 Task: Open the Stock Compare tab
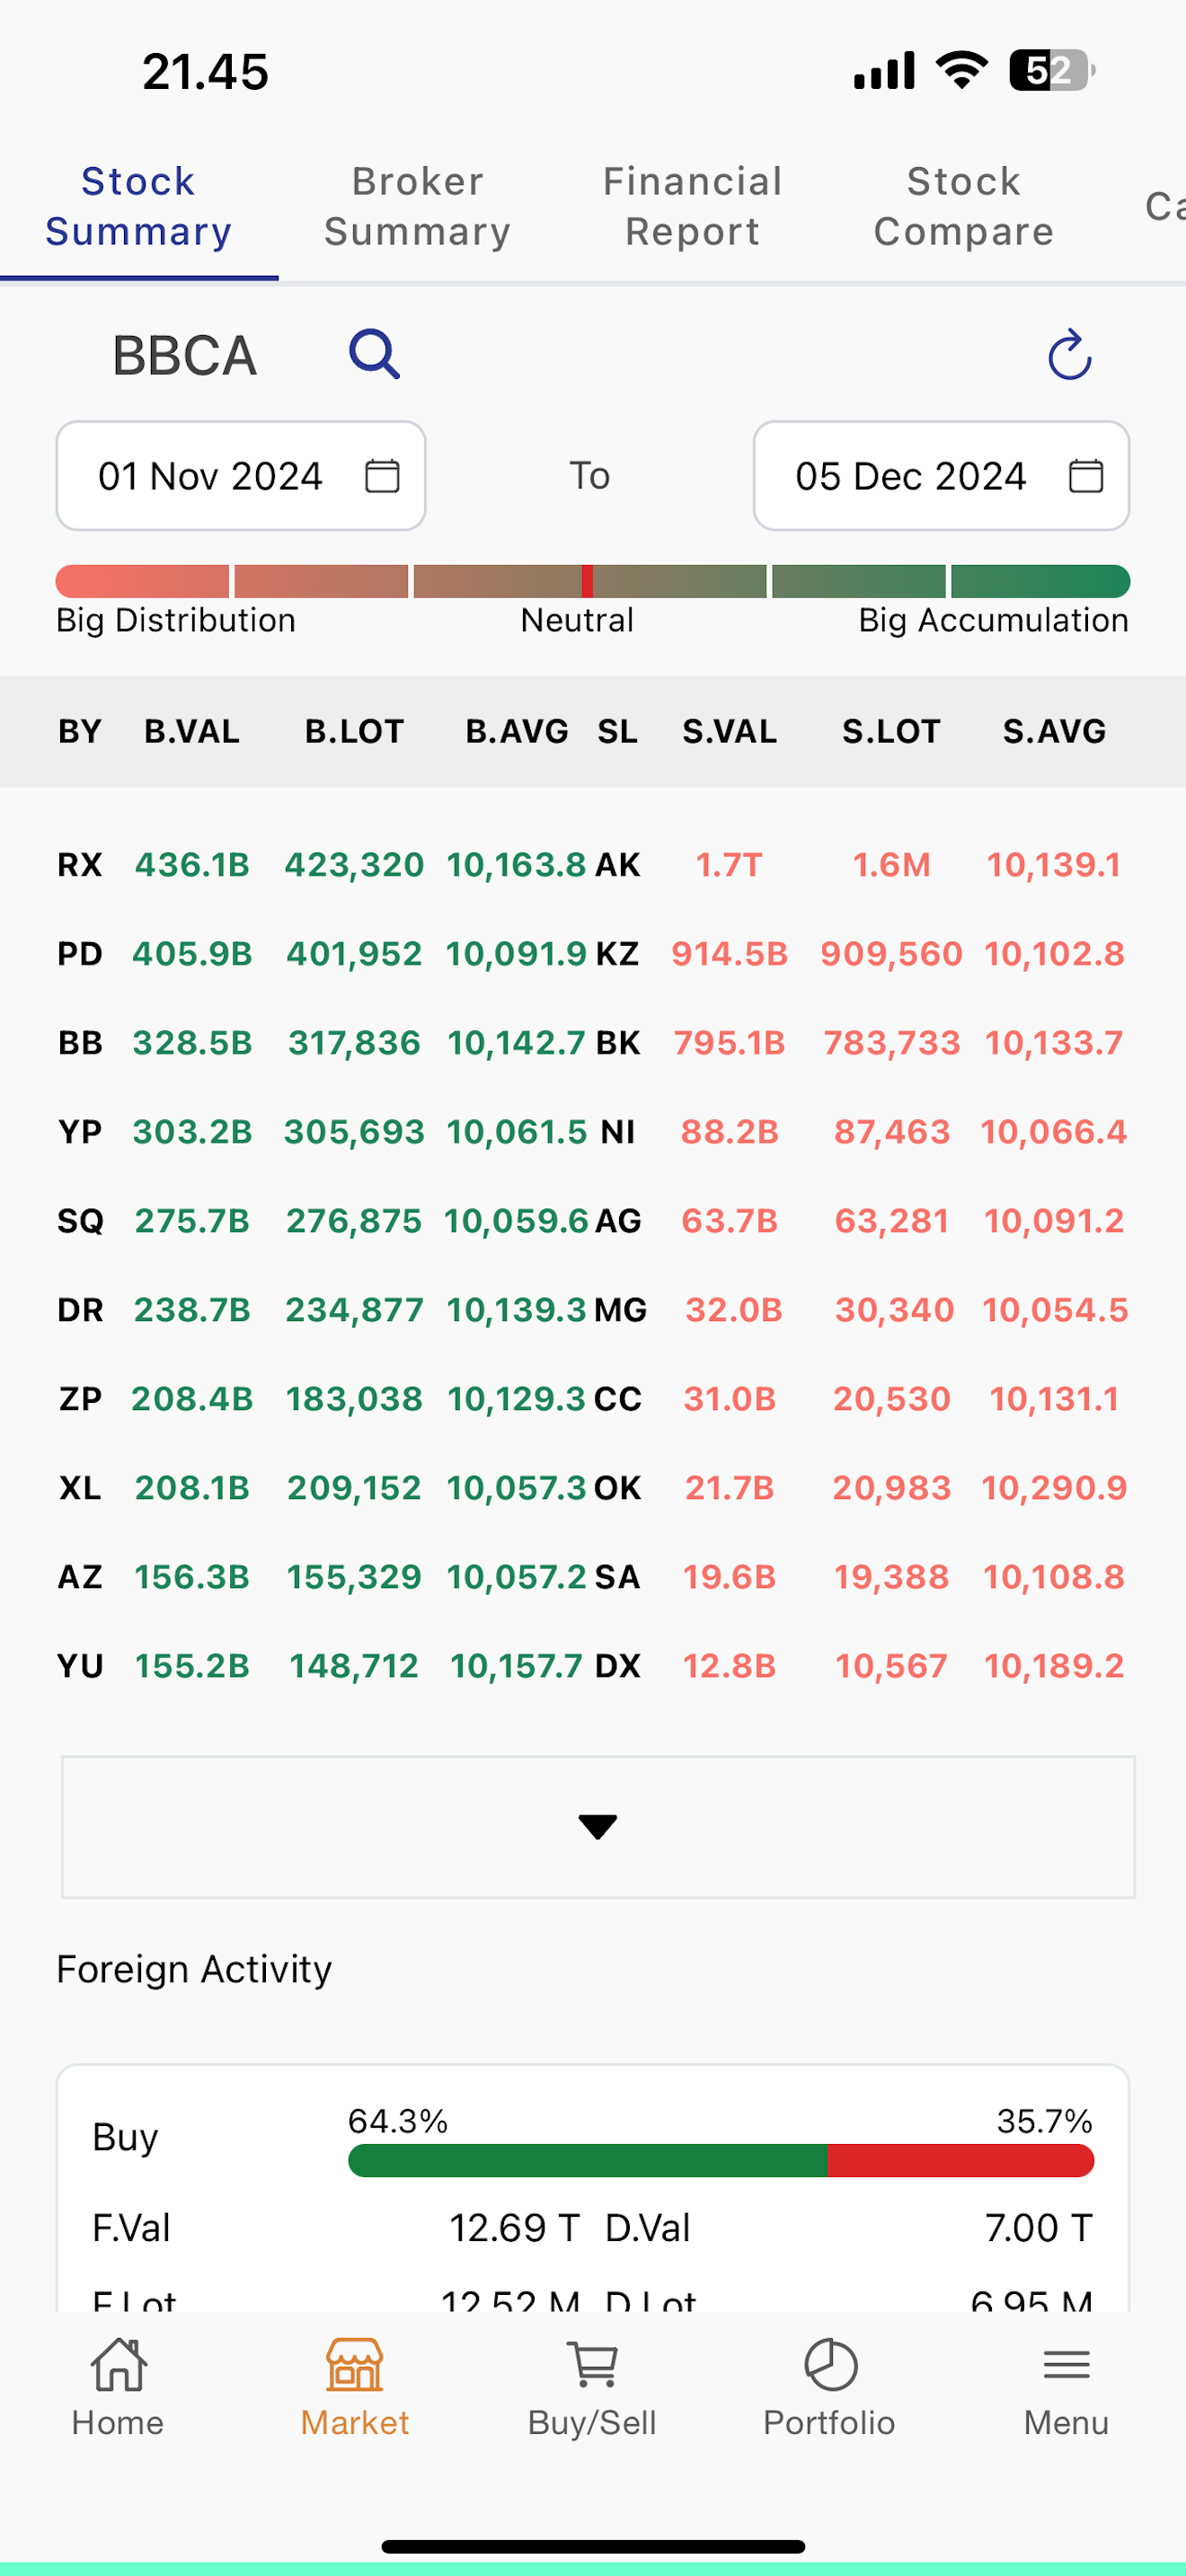(963, 206)
